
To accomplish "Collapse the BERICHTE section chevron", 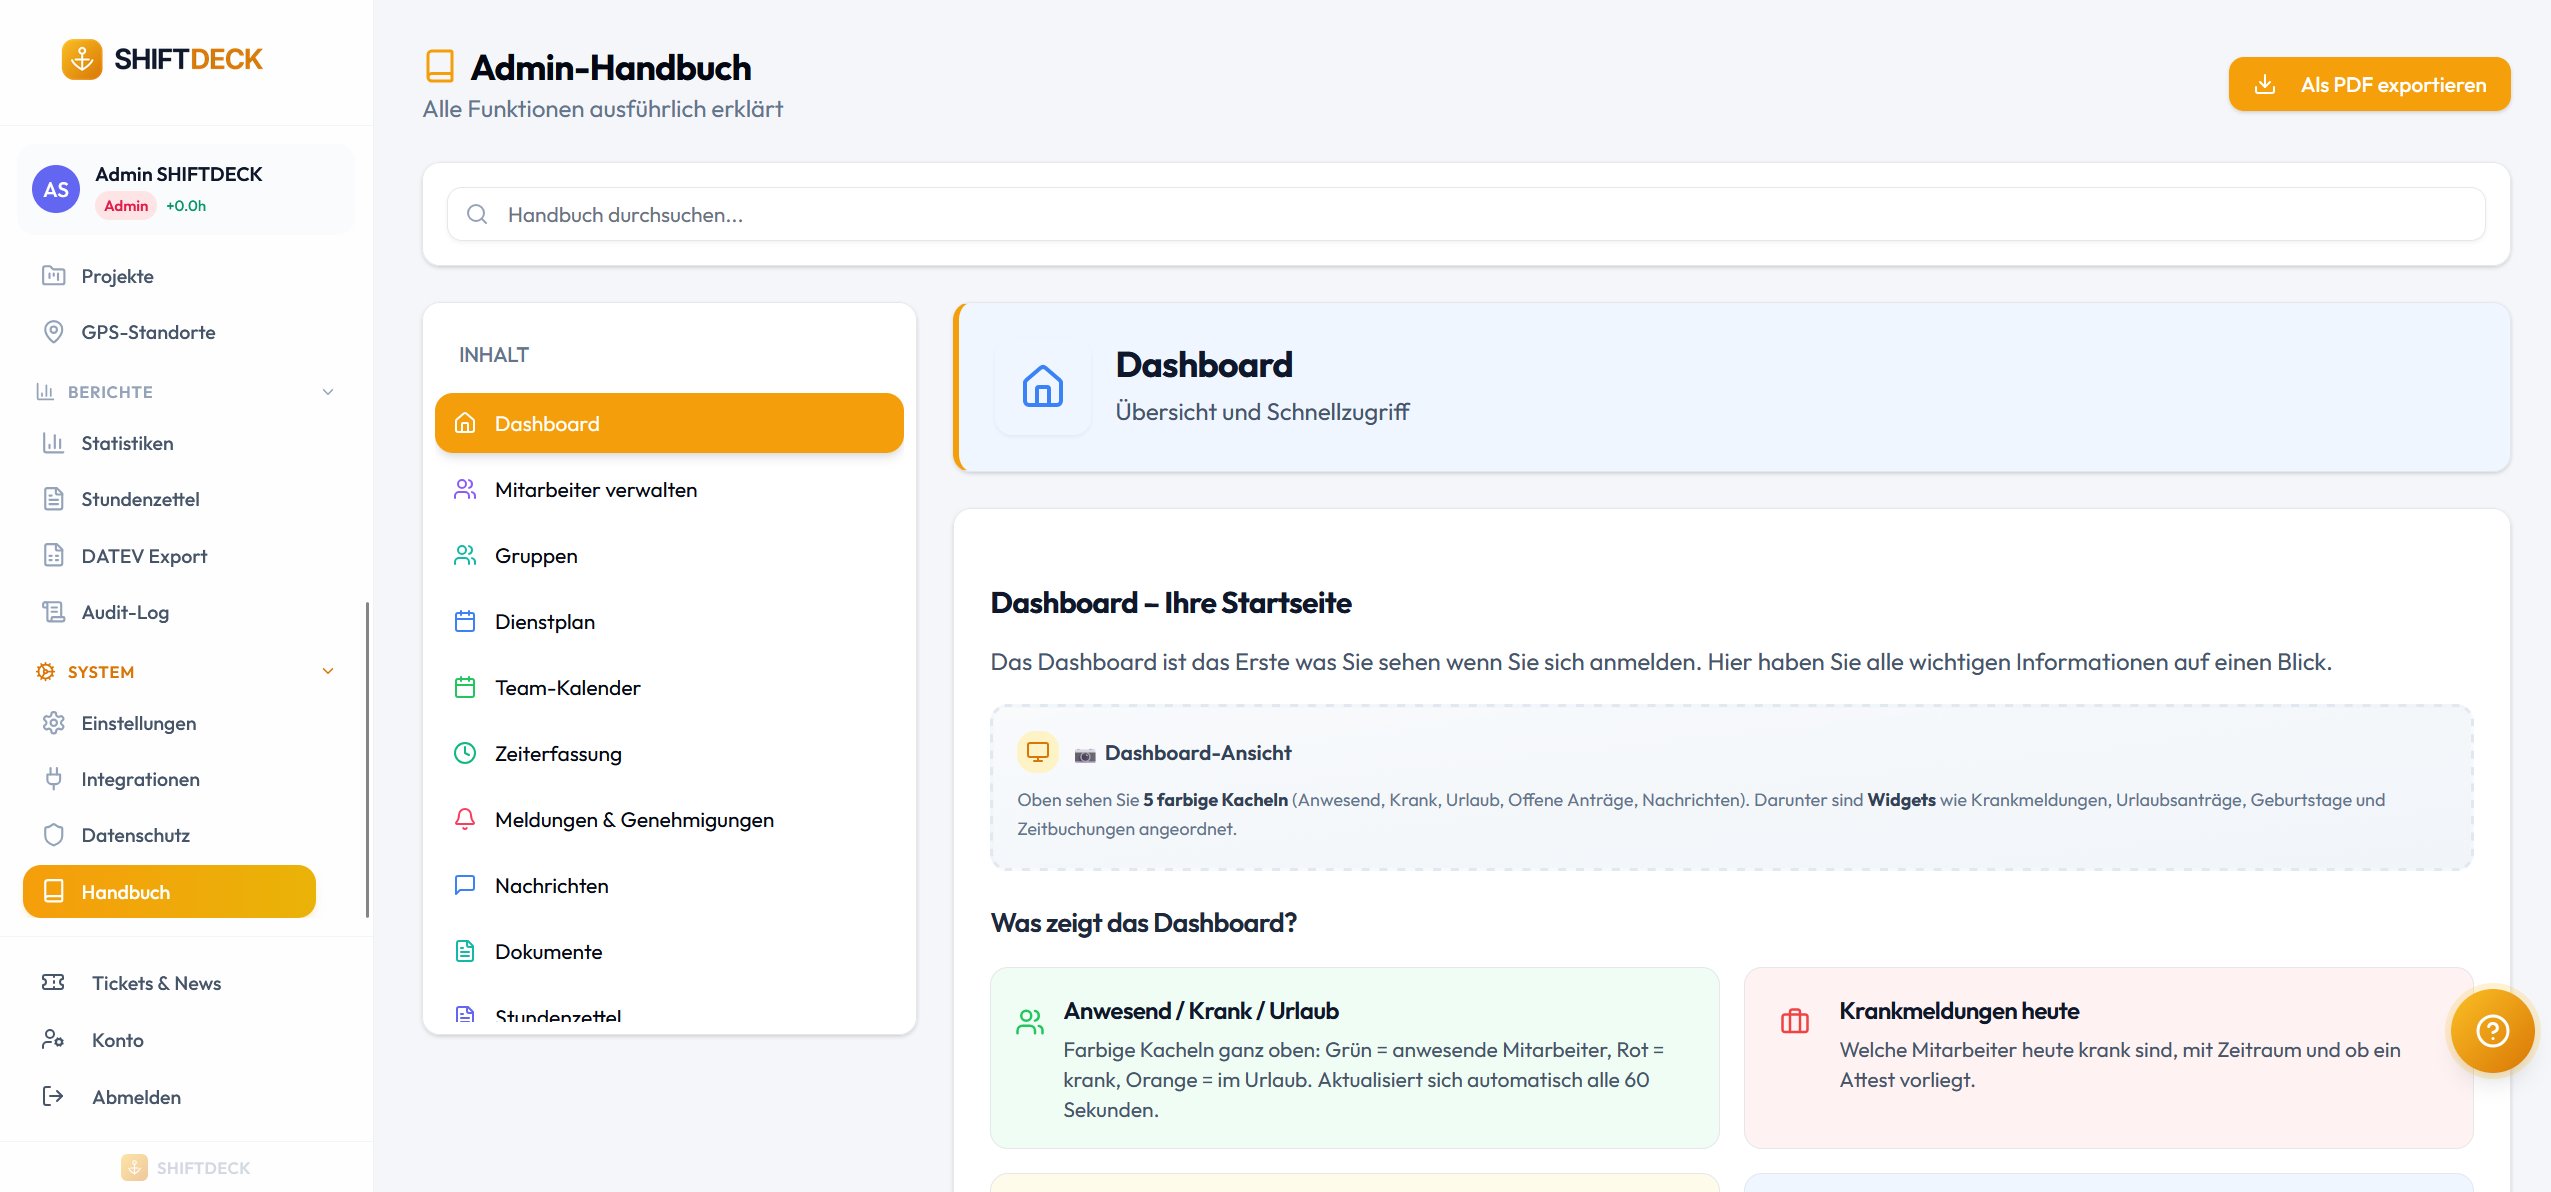I will (328, 392).
